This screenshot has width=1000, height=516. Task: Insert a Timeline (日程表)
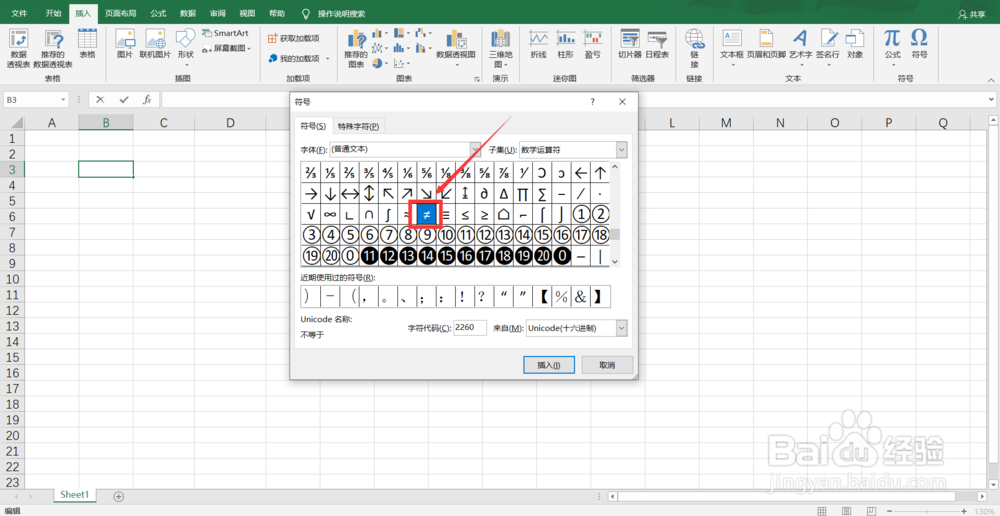pyautogui.click(x=657, y=45)
